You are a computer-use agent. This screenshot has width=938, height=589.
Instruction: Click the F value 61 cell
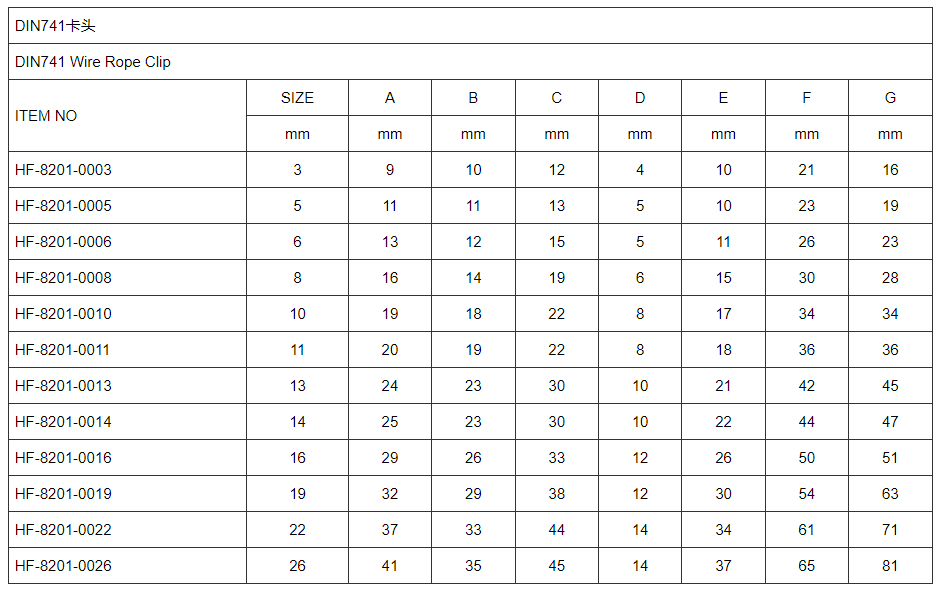807,530
